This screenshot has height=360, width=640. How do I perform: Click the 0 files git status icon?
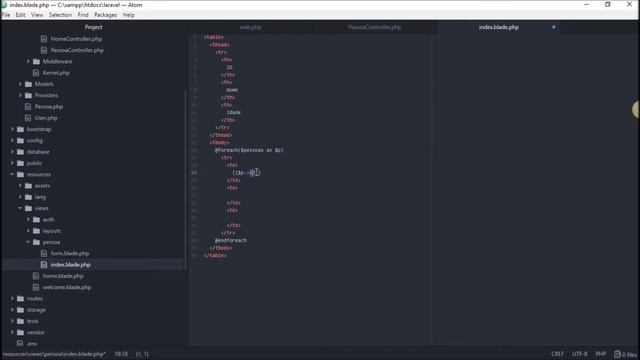click(618, 354)
